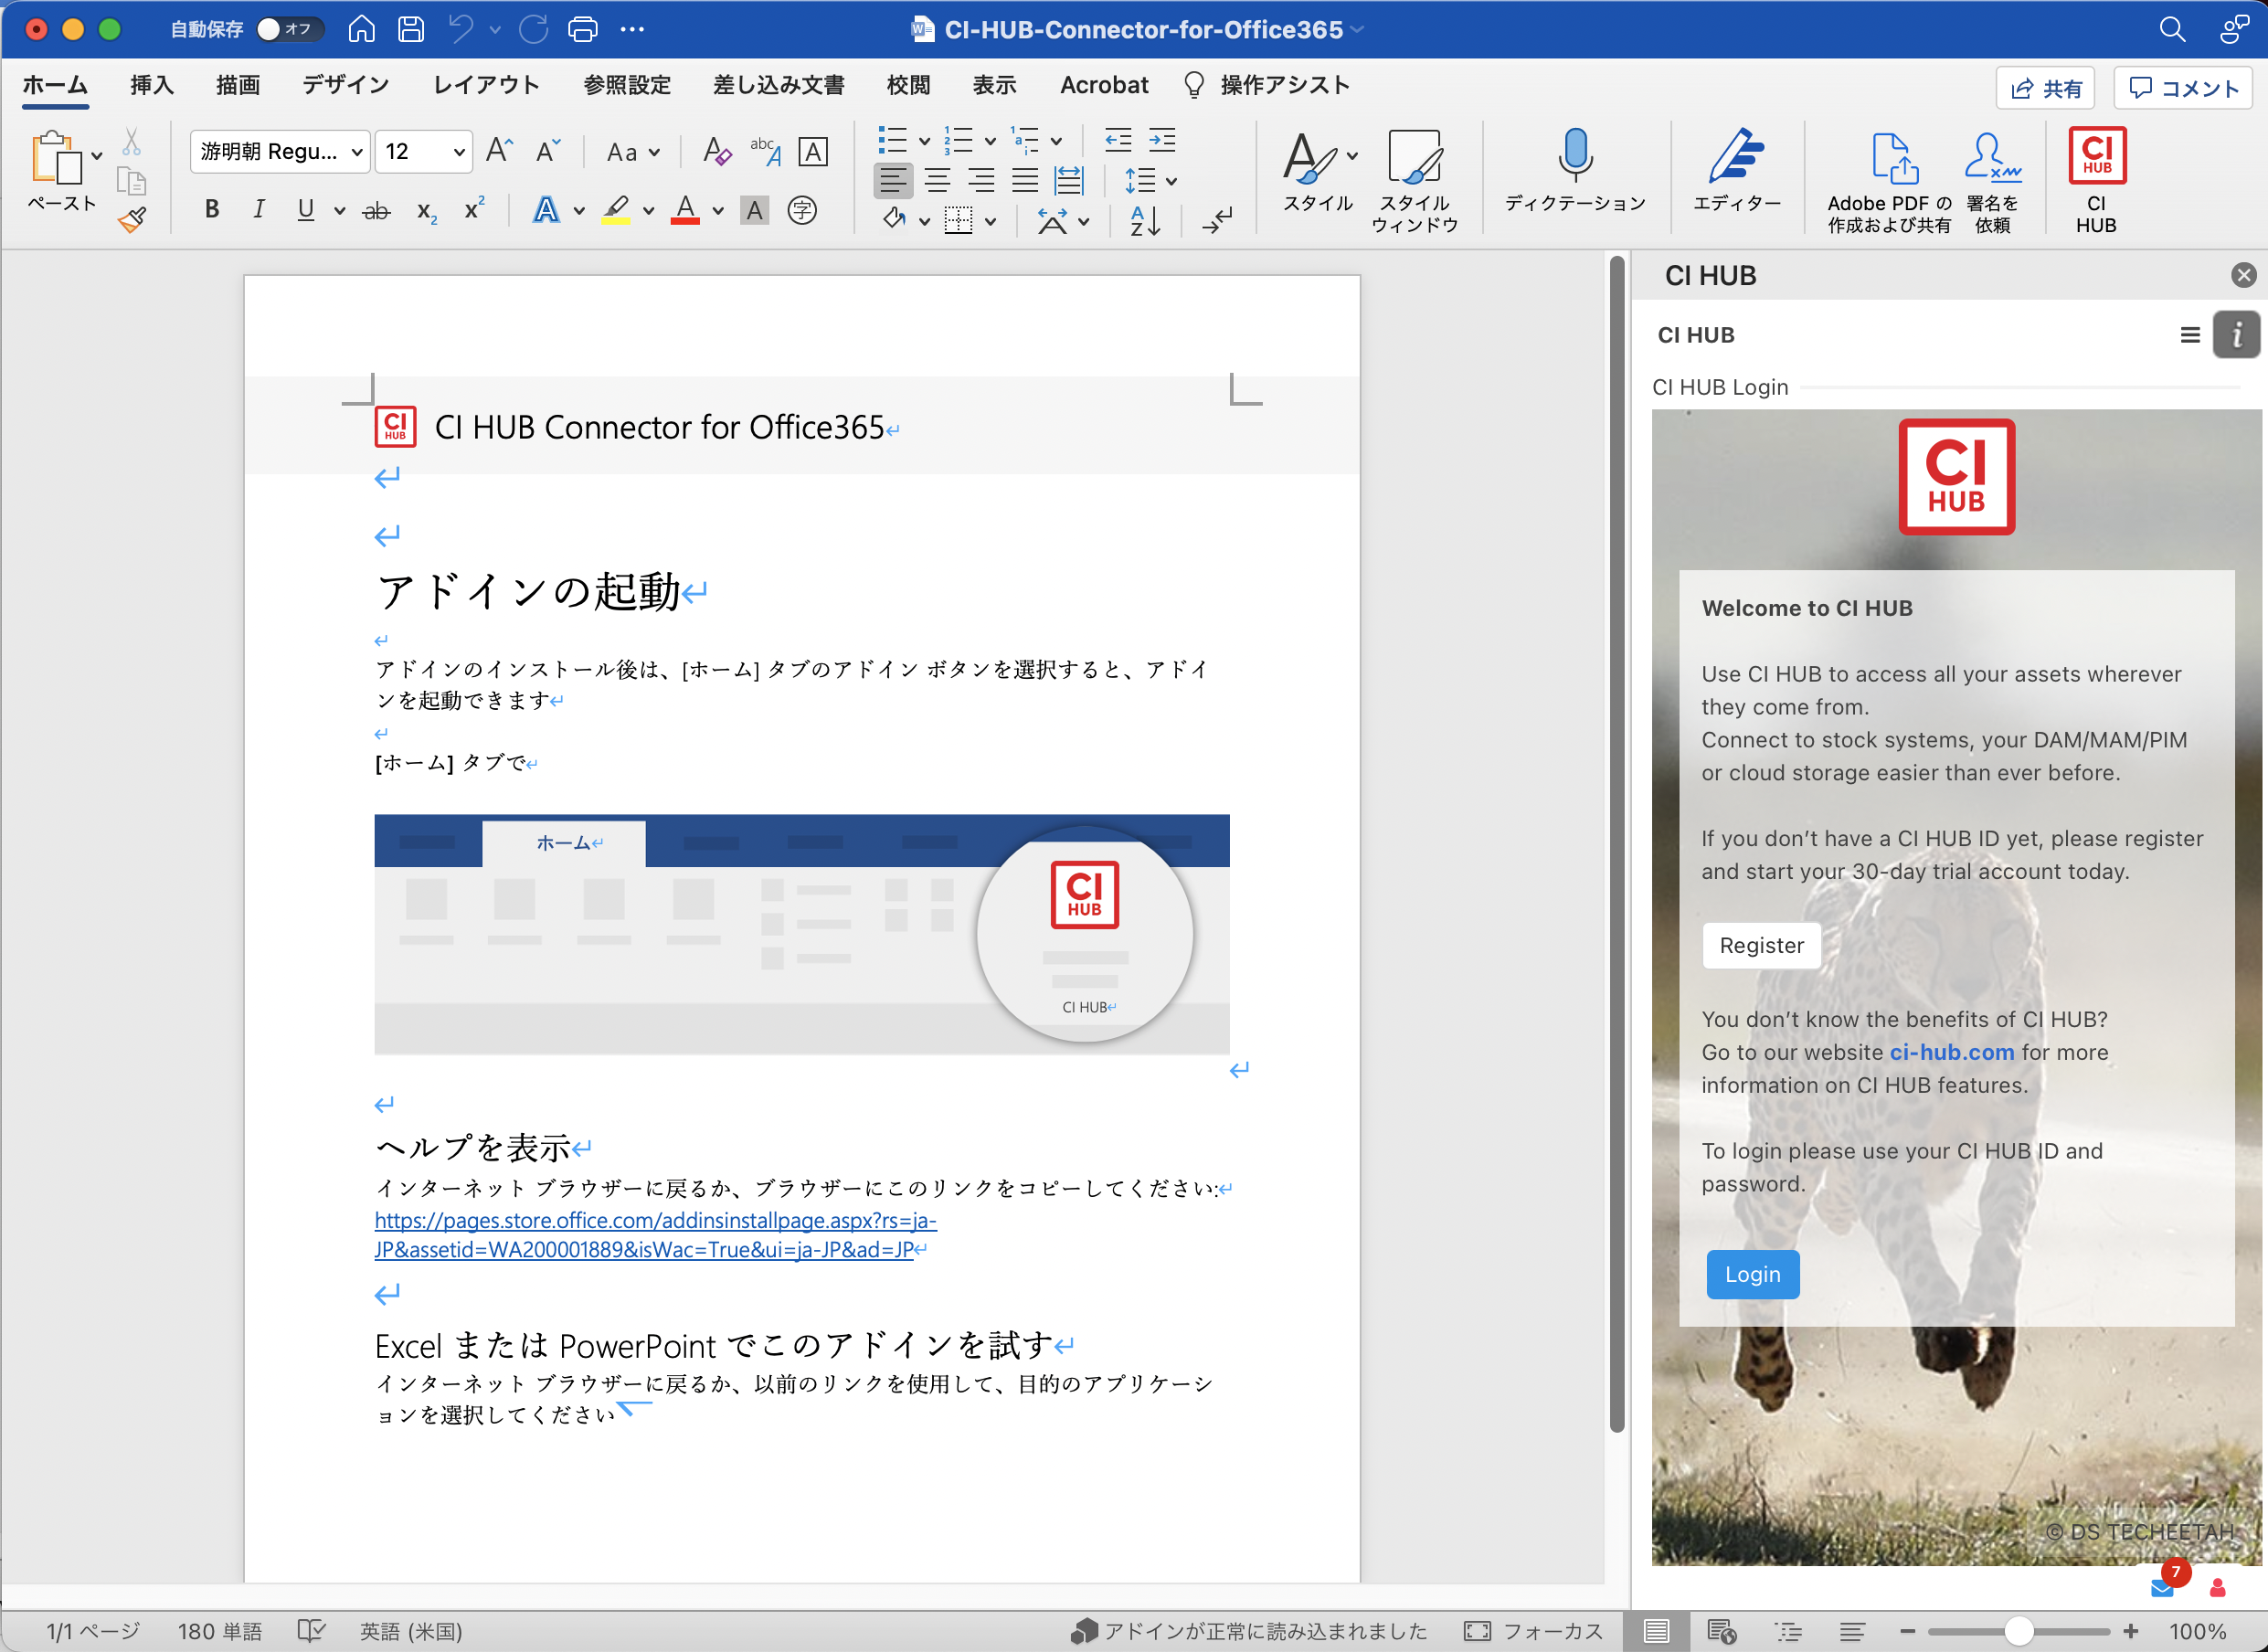This screenshot has width=2268, height=1652.
Task: Open the bullet list dropdown arrow
Action: click(924, 141)
